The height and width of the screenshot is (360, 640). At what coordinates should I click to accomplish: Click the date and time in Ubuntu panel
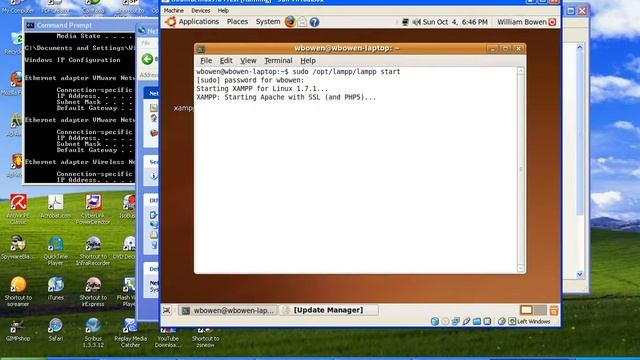(x=455, y=22)
